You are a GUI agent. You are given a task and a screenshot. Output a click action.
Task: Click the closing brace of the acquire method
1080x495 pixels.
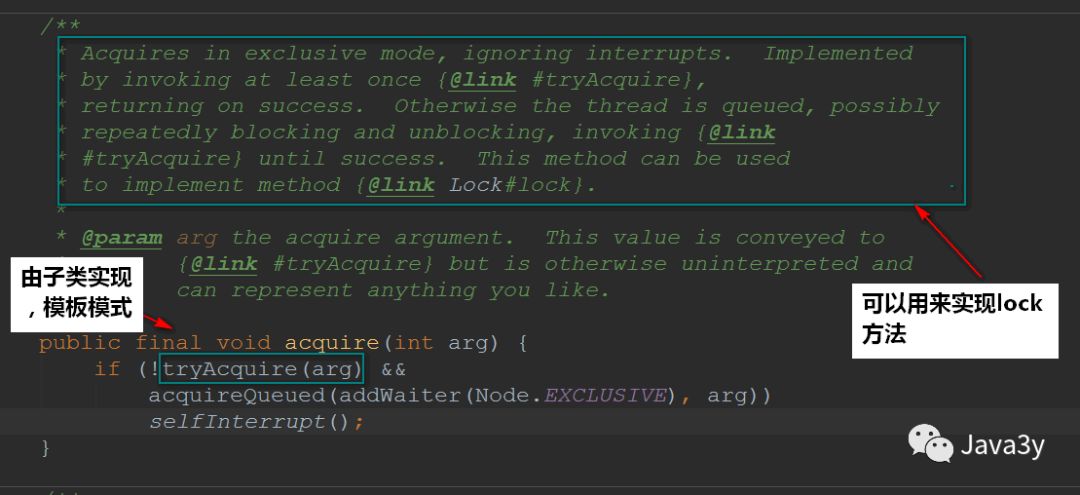coord(45,448)
